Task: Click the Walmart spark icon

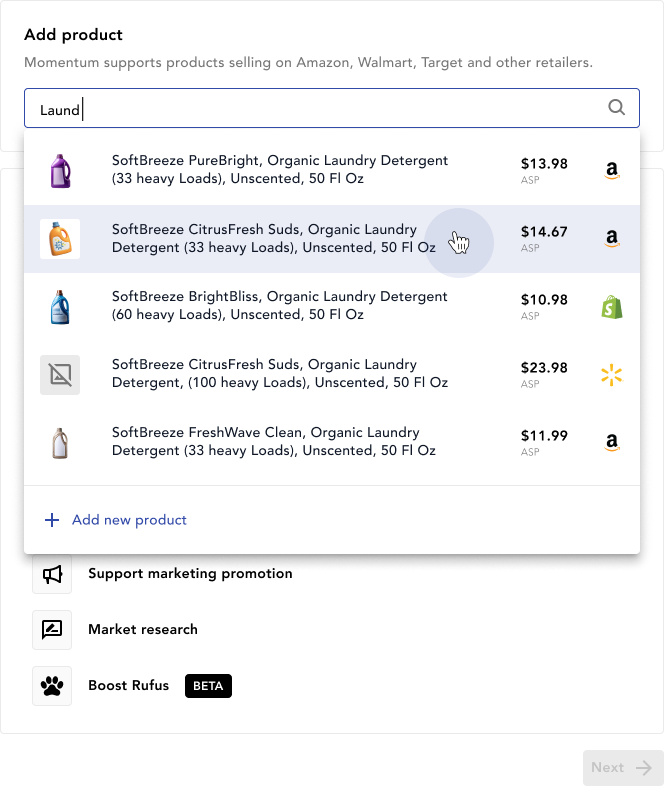Action: 611,375
